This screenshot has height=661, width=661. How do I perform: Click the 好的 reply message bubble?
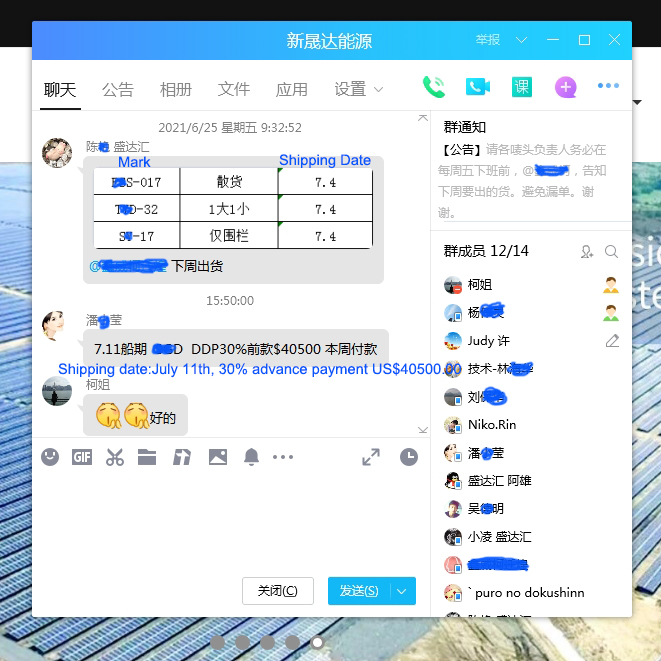click(135, 415)
